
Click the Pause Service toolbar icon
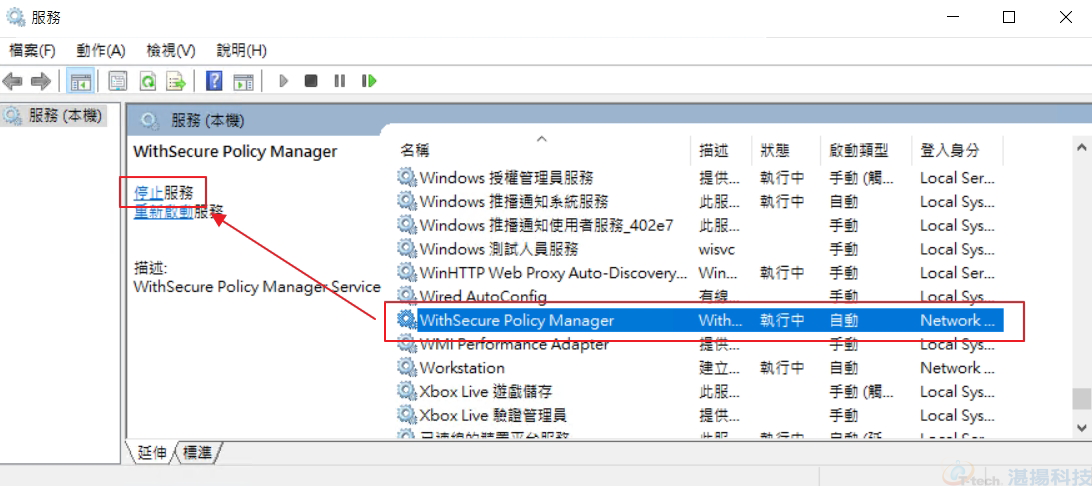[x=340, y=81]
